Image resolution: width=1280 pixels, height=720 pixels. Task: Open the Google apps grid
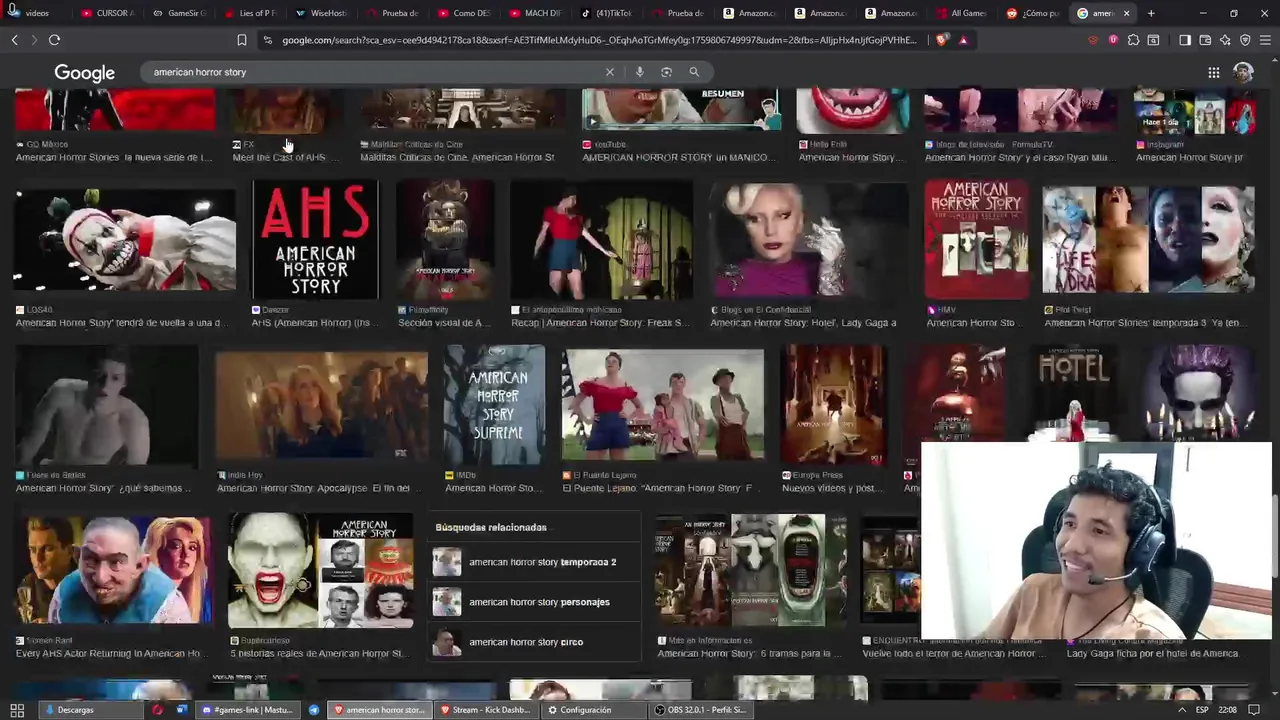pyautogui.click(x=1213, y=72)
